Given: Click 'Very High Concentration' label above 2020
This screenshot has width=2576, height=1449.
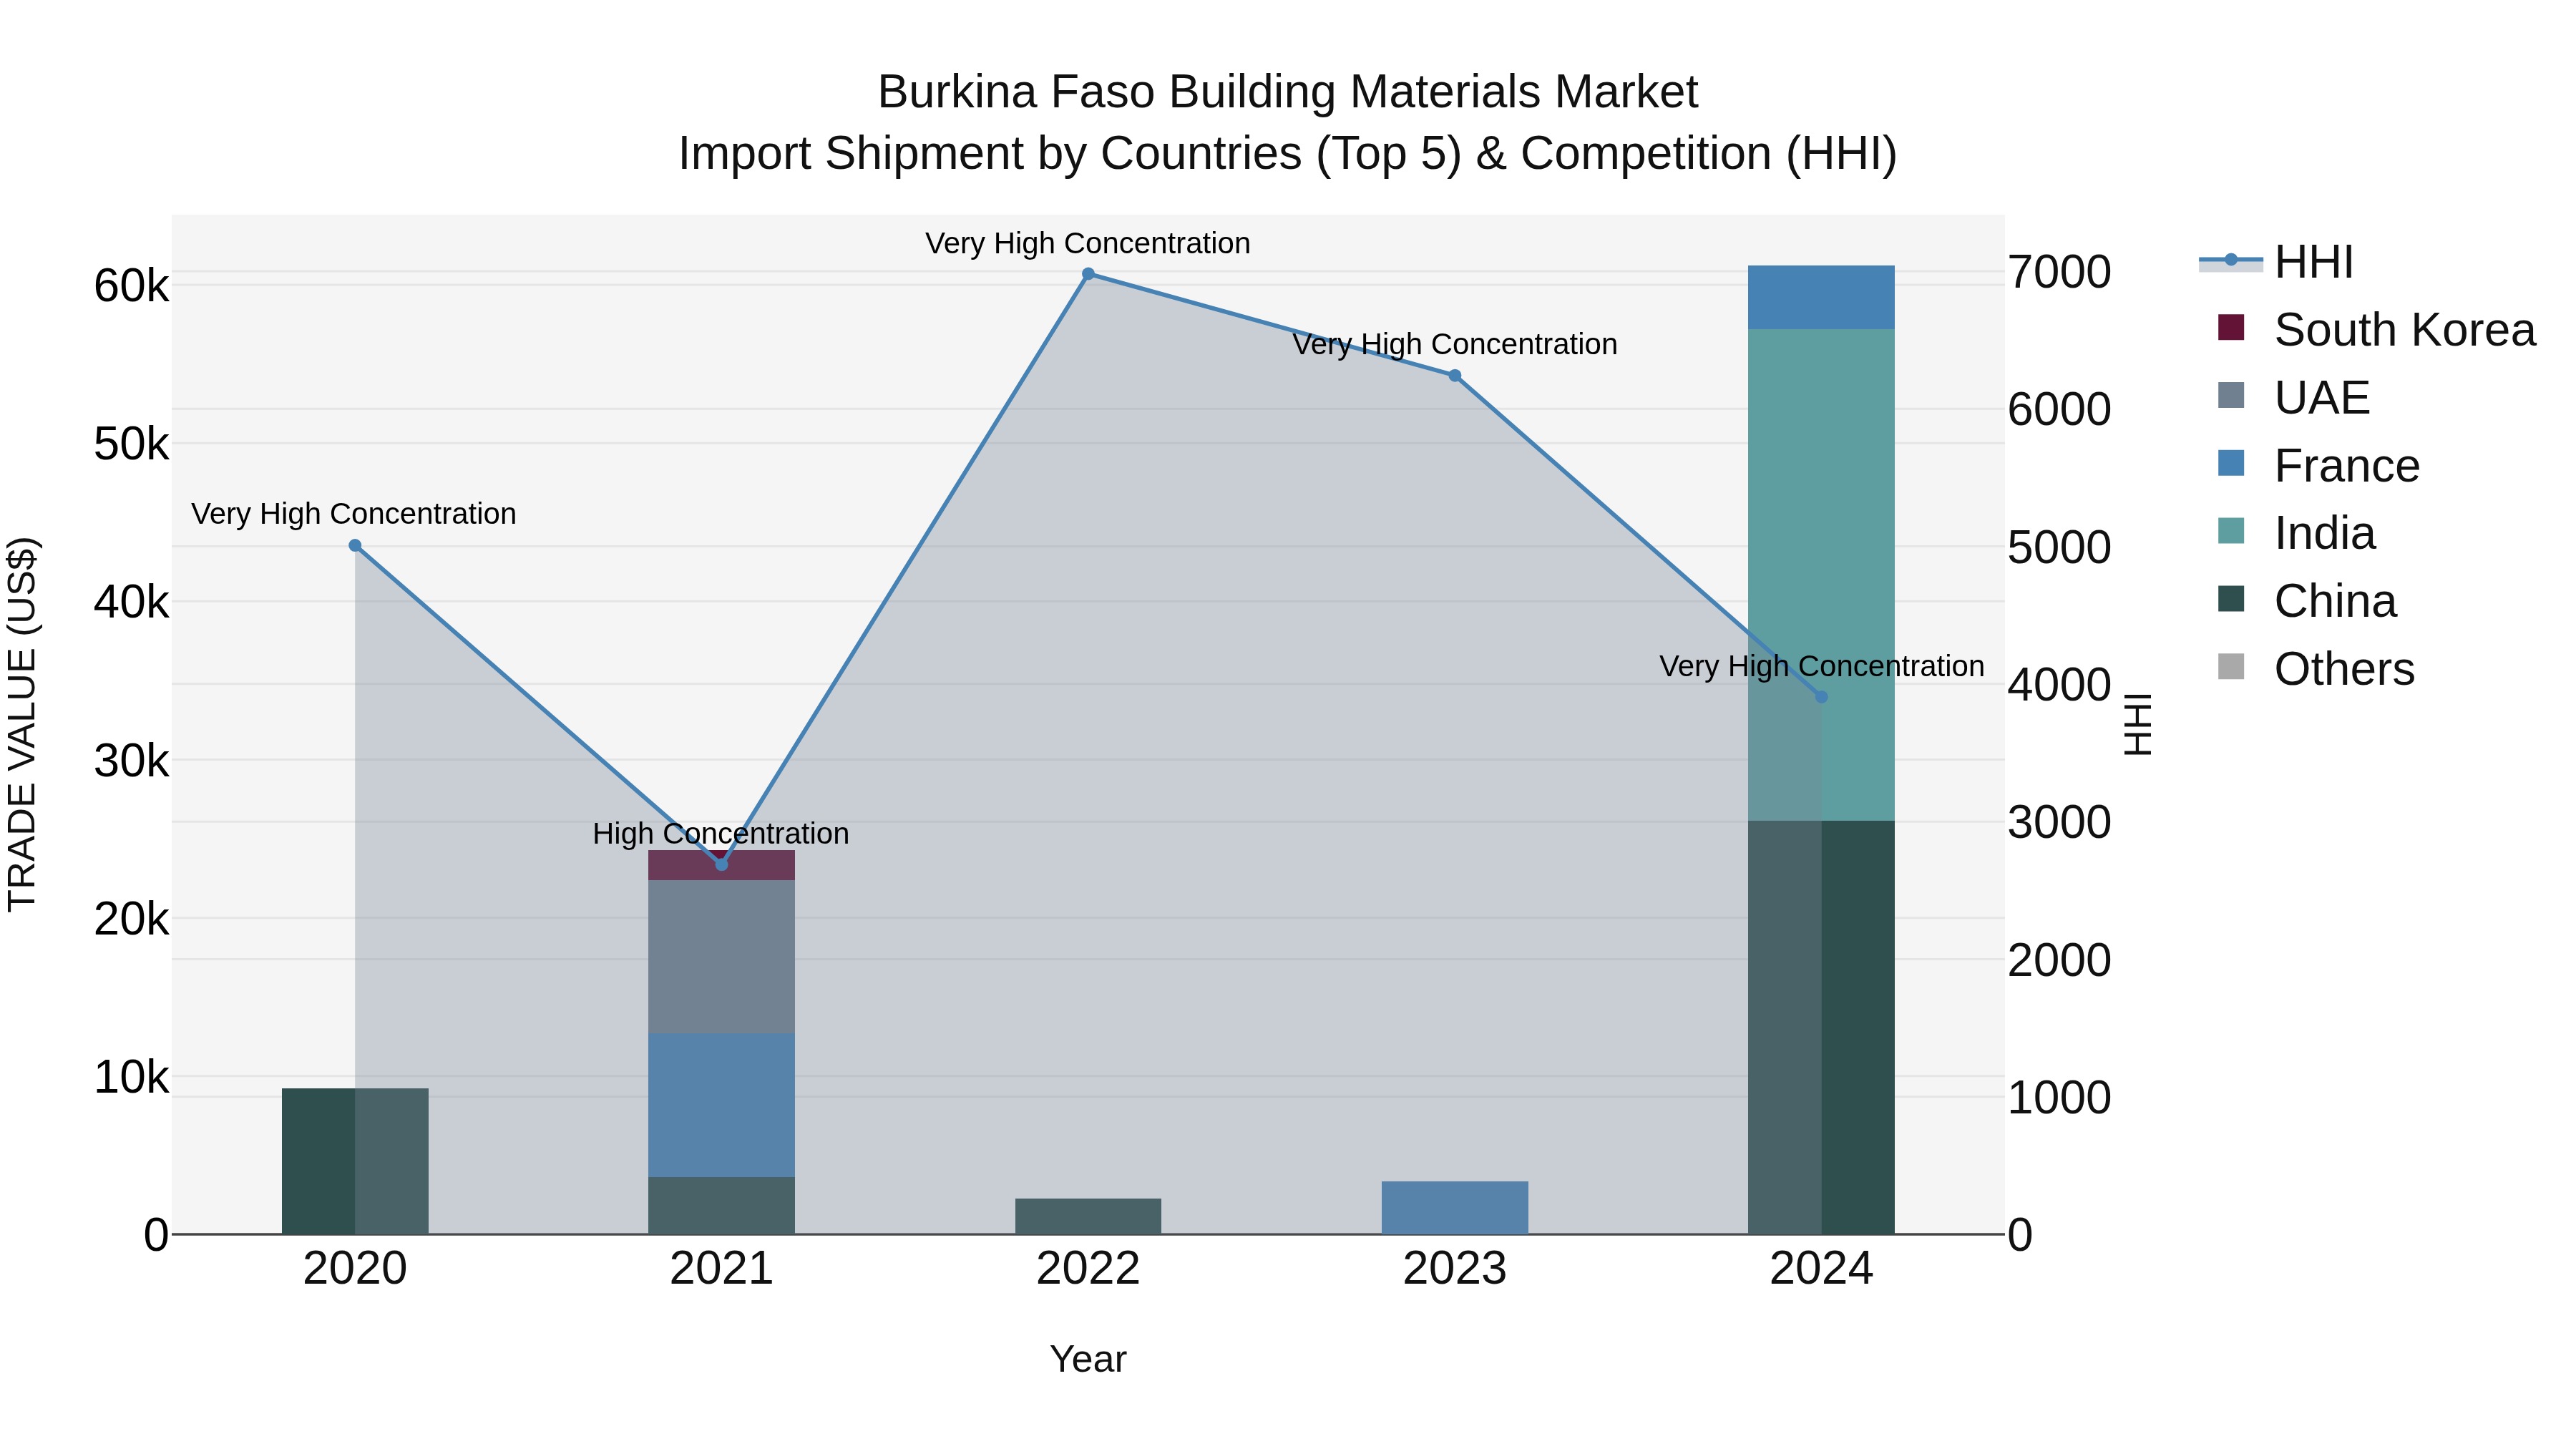Looking at the screenshot, I should 354,513.
